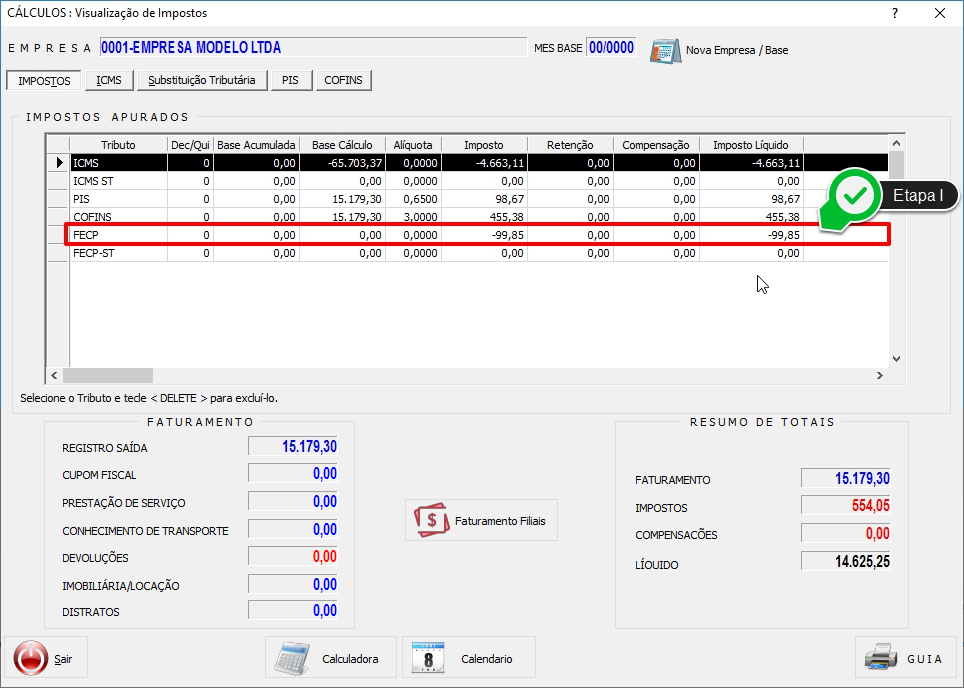Click the MES BASE input field
This screenshot has height=689, width=964.
(x=611, y=48)
